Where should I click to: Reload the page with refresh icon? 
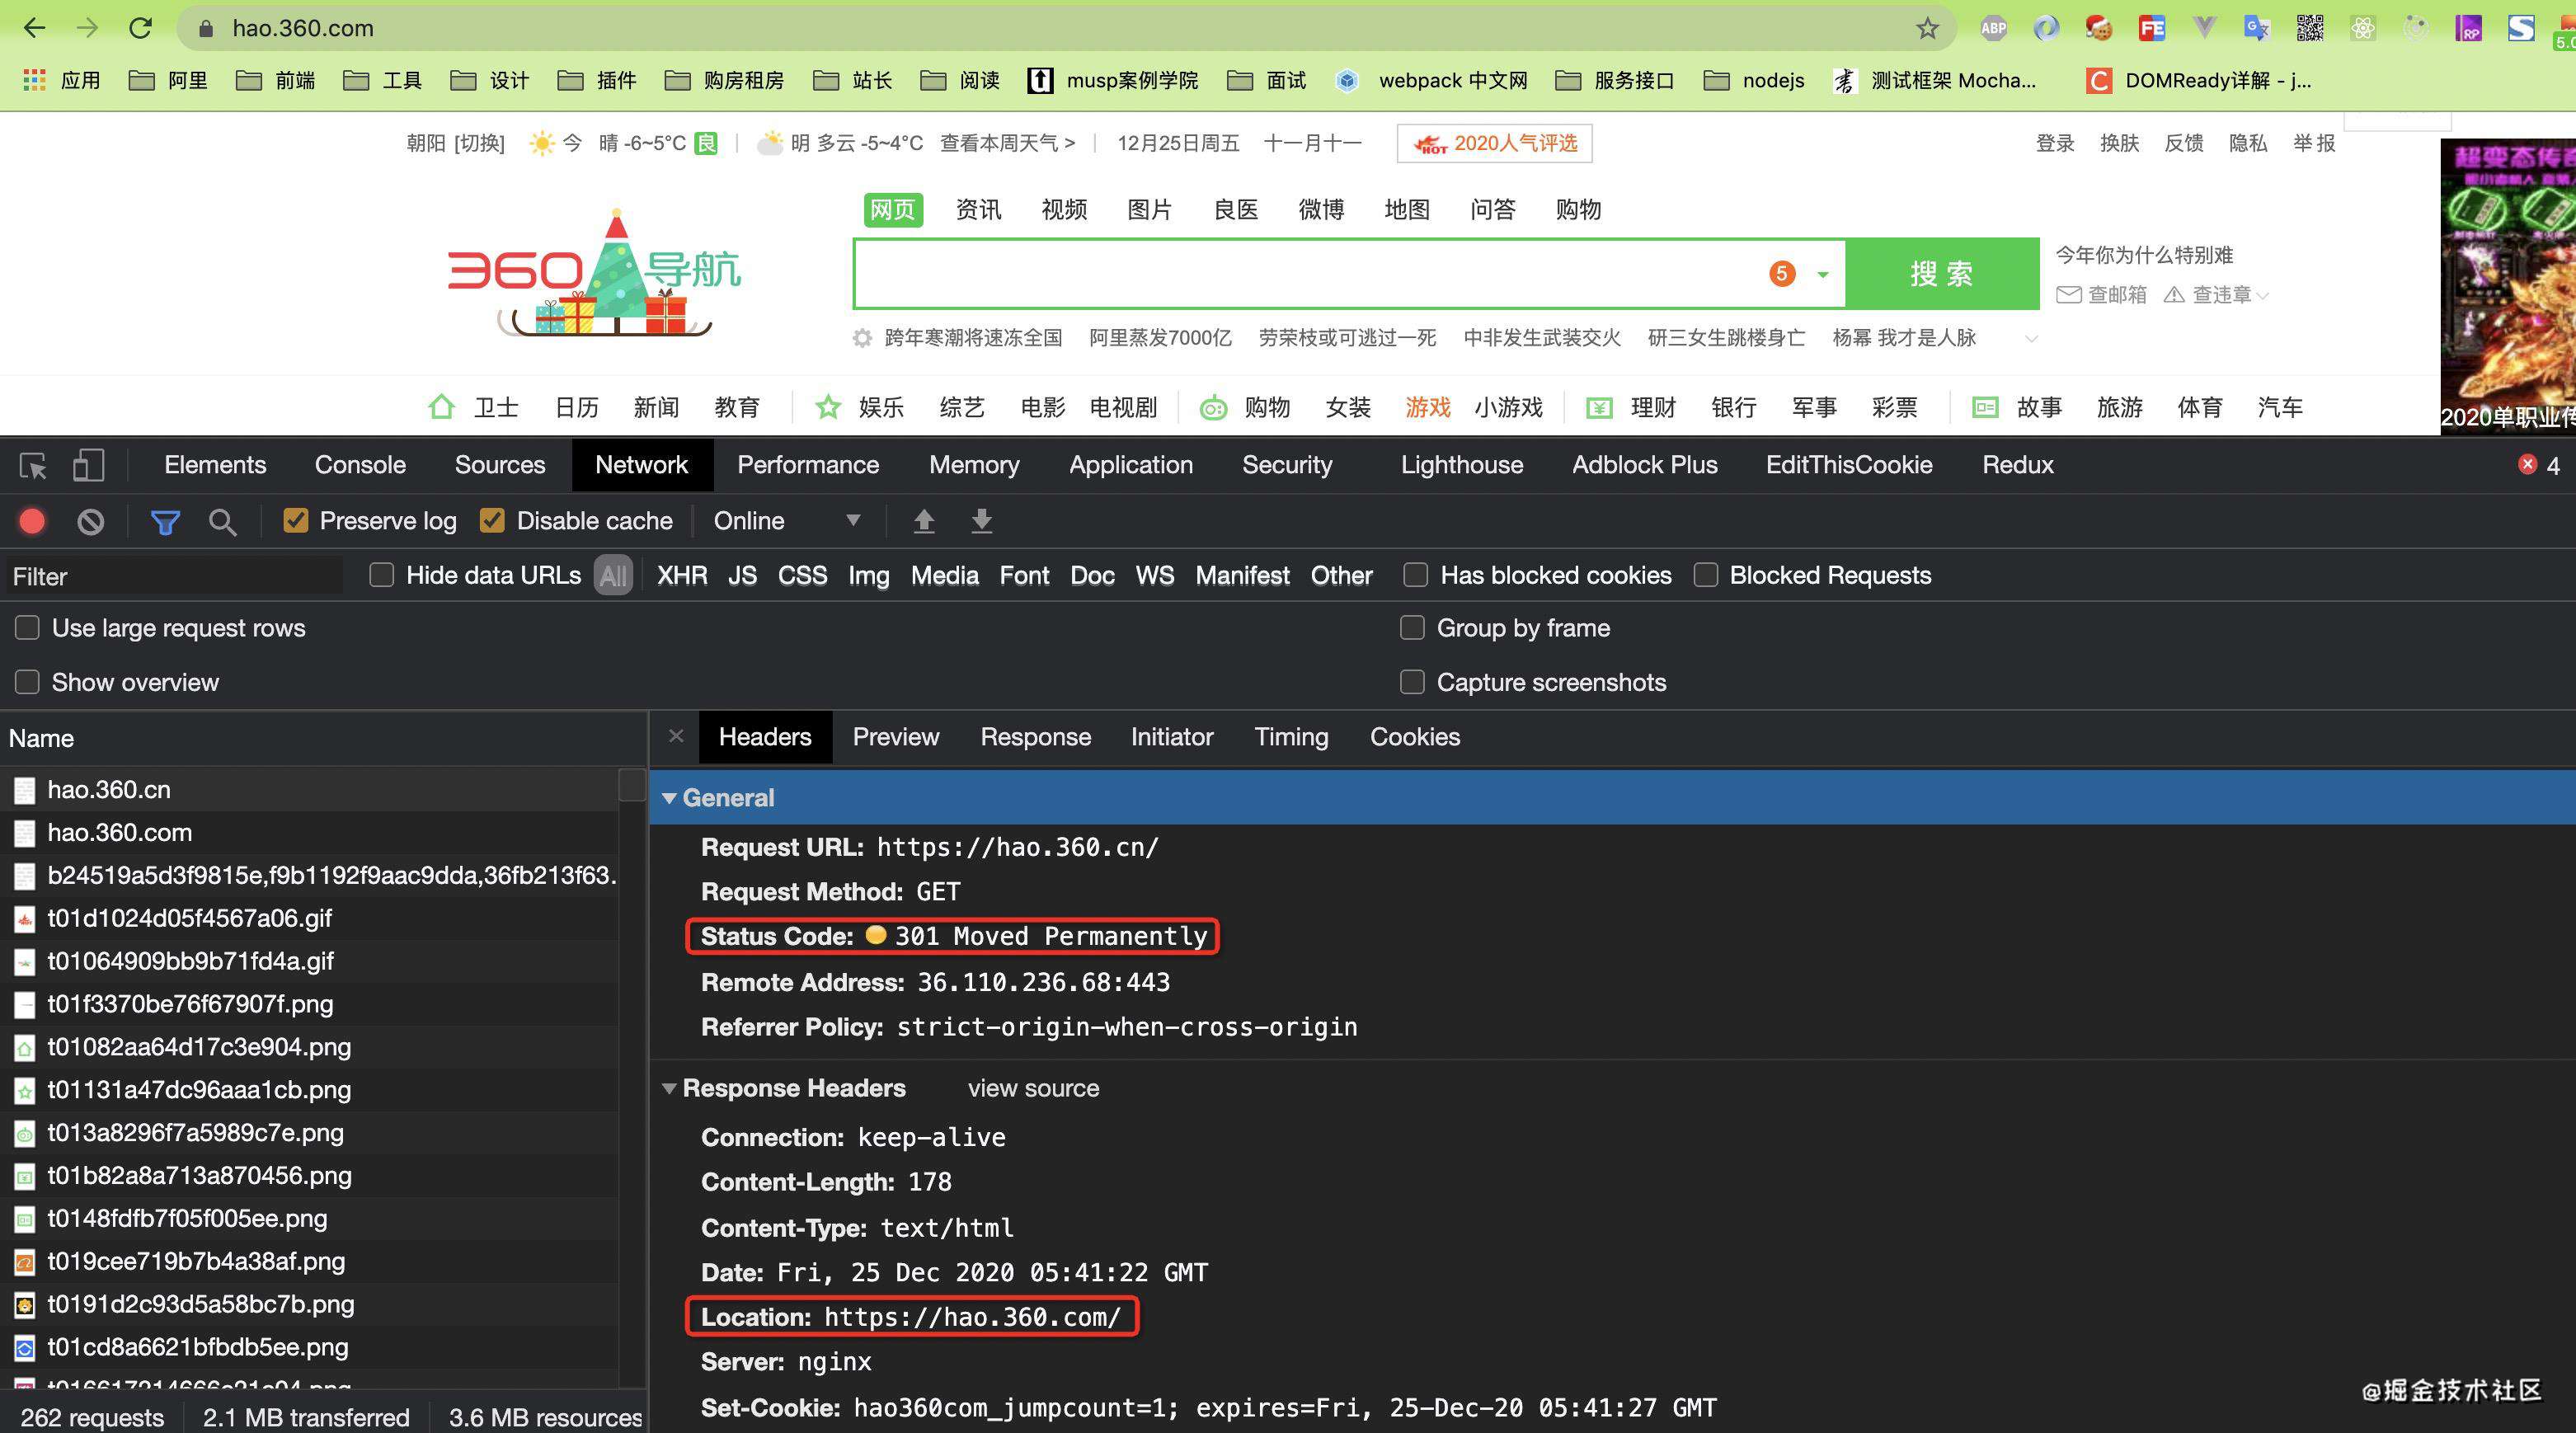click(x=141, y=28)
